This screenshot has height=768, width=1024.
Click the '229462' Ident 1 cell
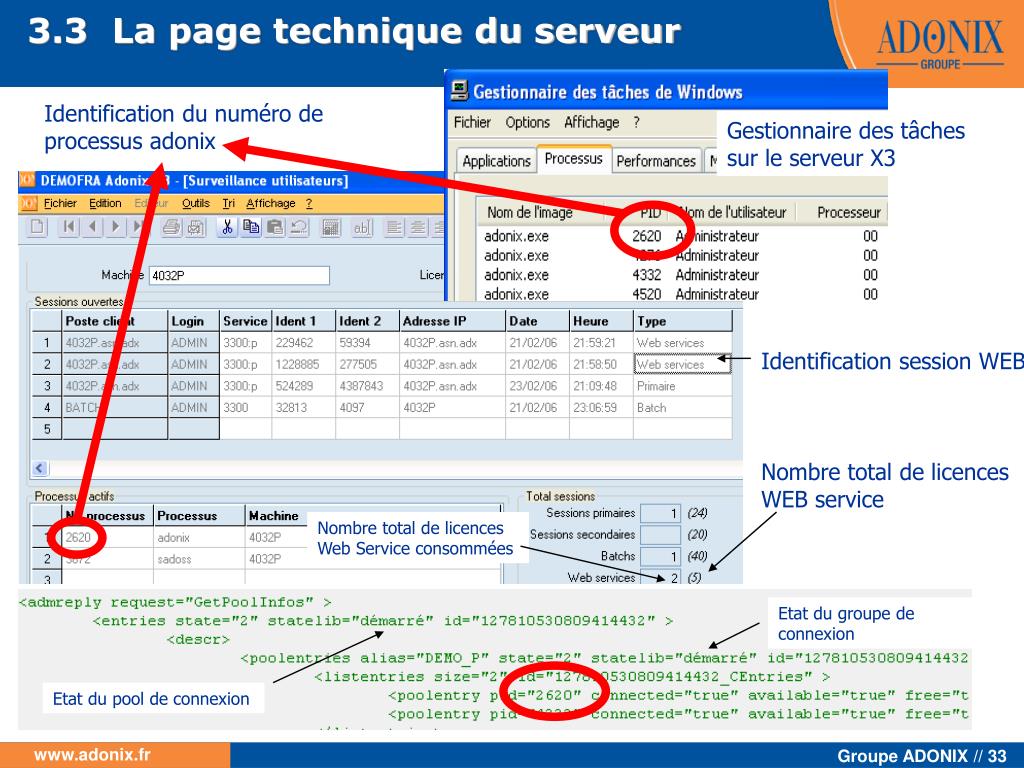point(304,343)
